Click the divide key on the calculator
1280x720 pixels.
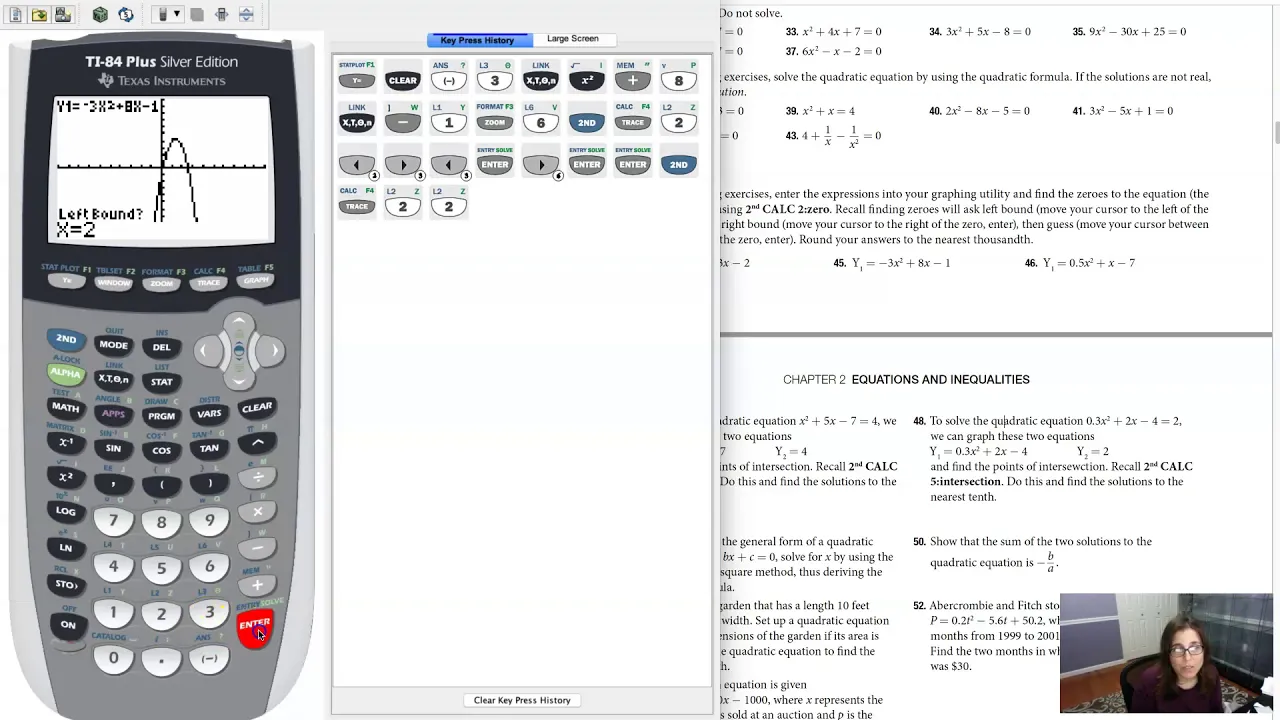[257, 477]
